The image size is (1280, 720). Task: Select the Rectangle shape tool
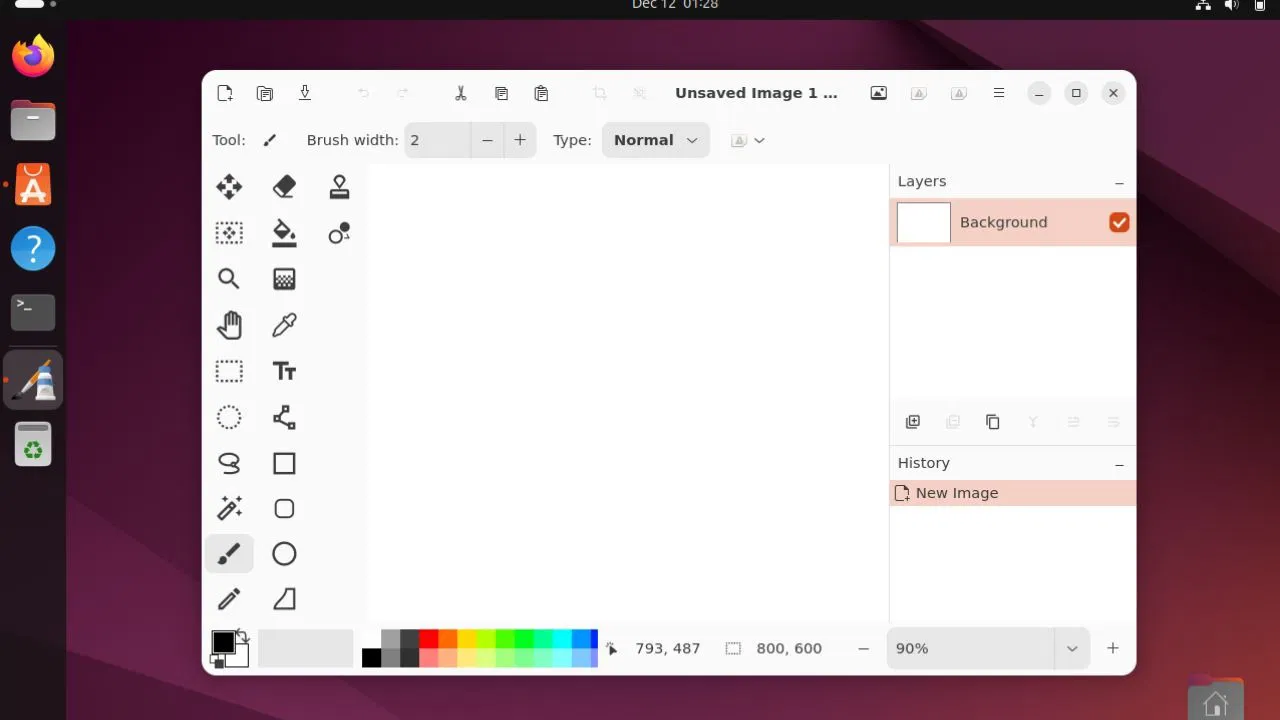click(x=284, y=463)
